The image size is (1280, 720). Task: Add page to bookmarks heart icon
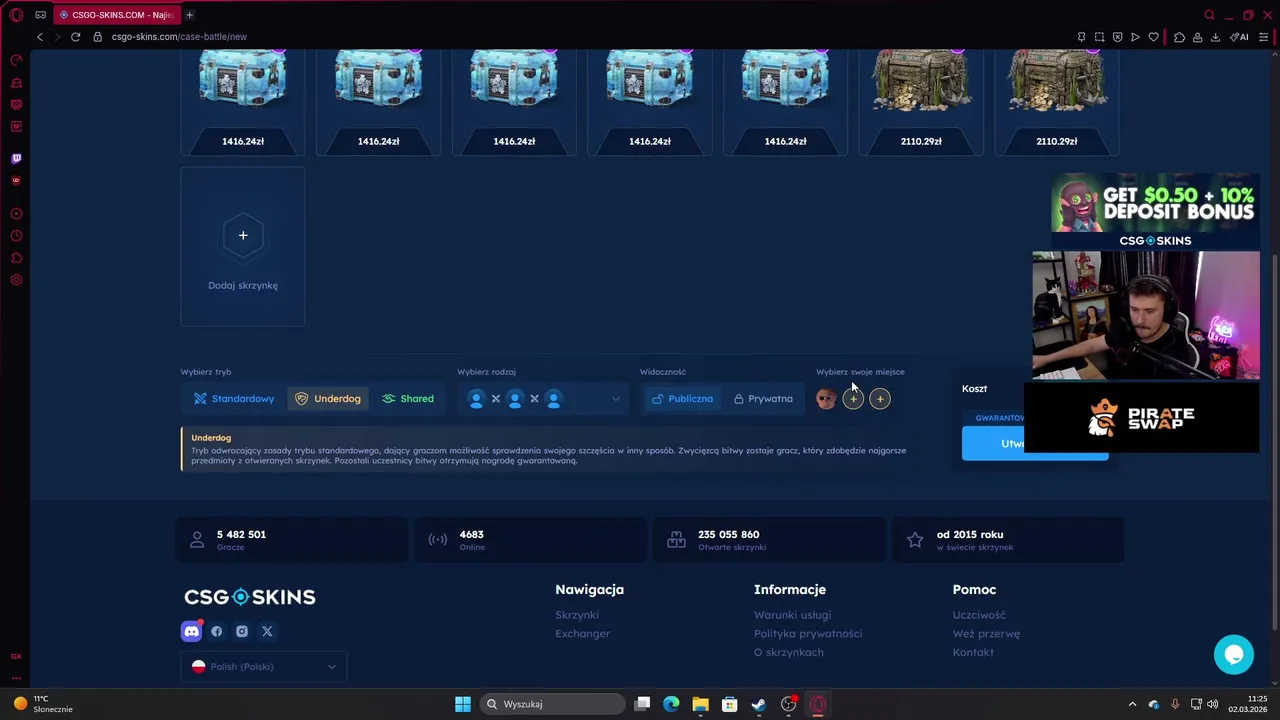point(1153,37)
